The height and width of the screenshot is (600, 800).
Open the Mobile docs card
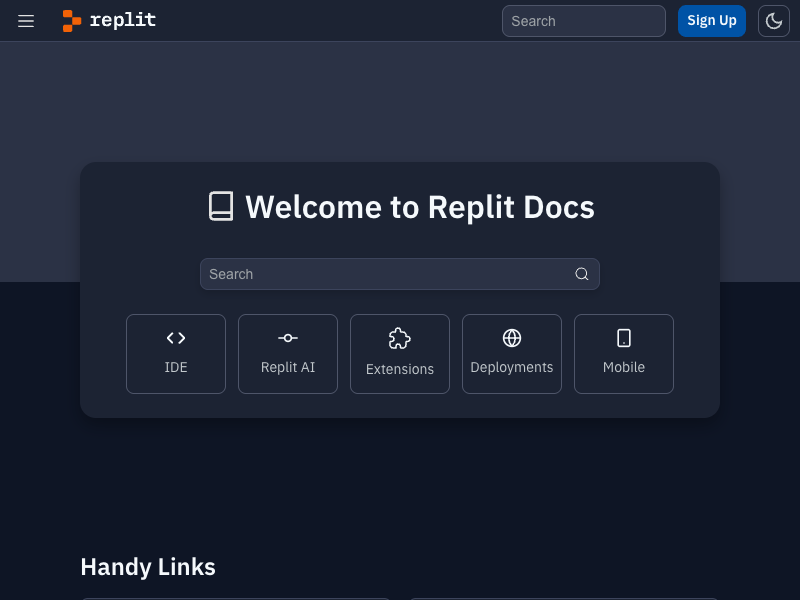624,354
